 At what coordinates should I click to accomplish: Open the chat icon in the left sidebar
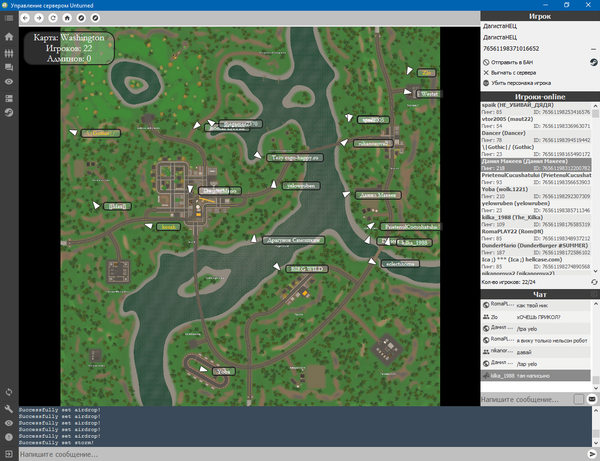(9, 67)
